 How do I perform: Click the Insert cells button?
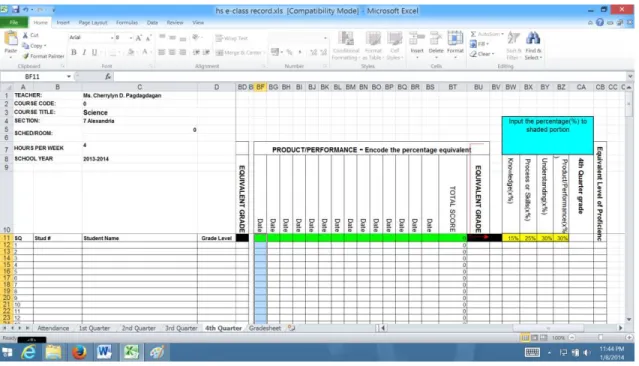417,45
